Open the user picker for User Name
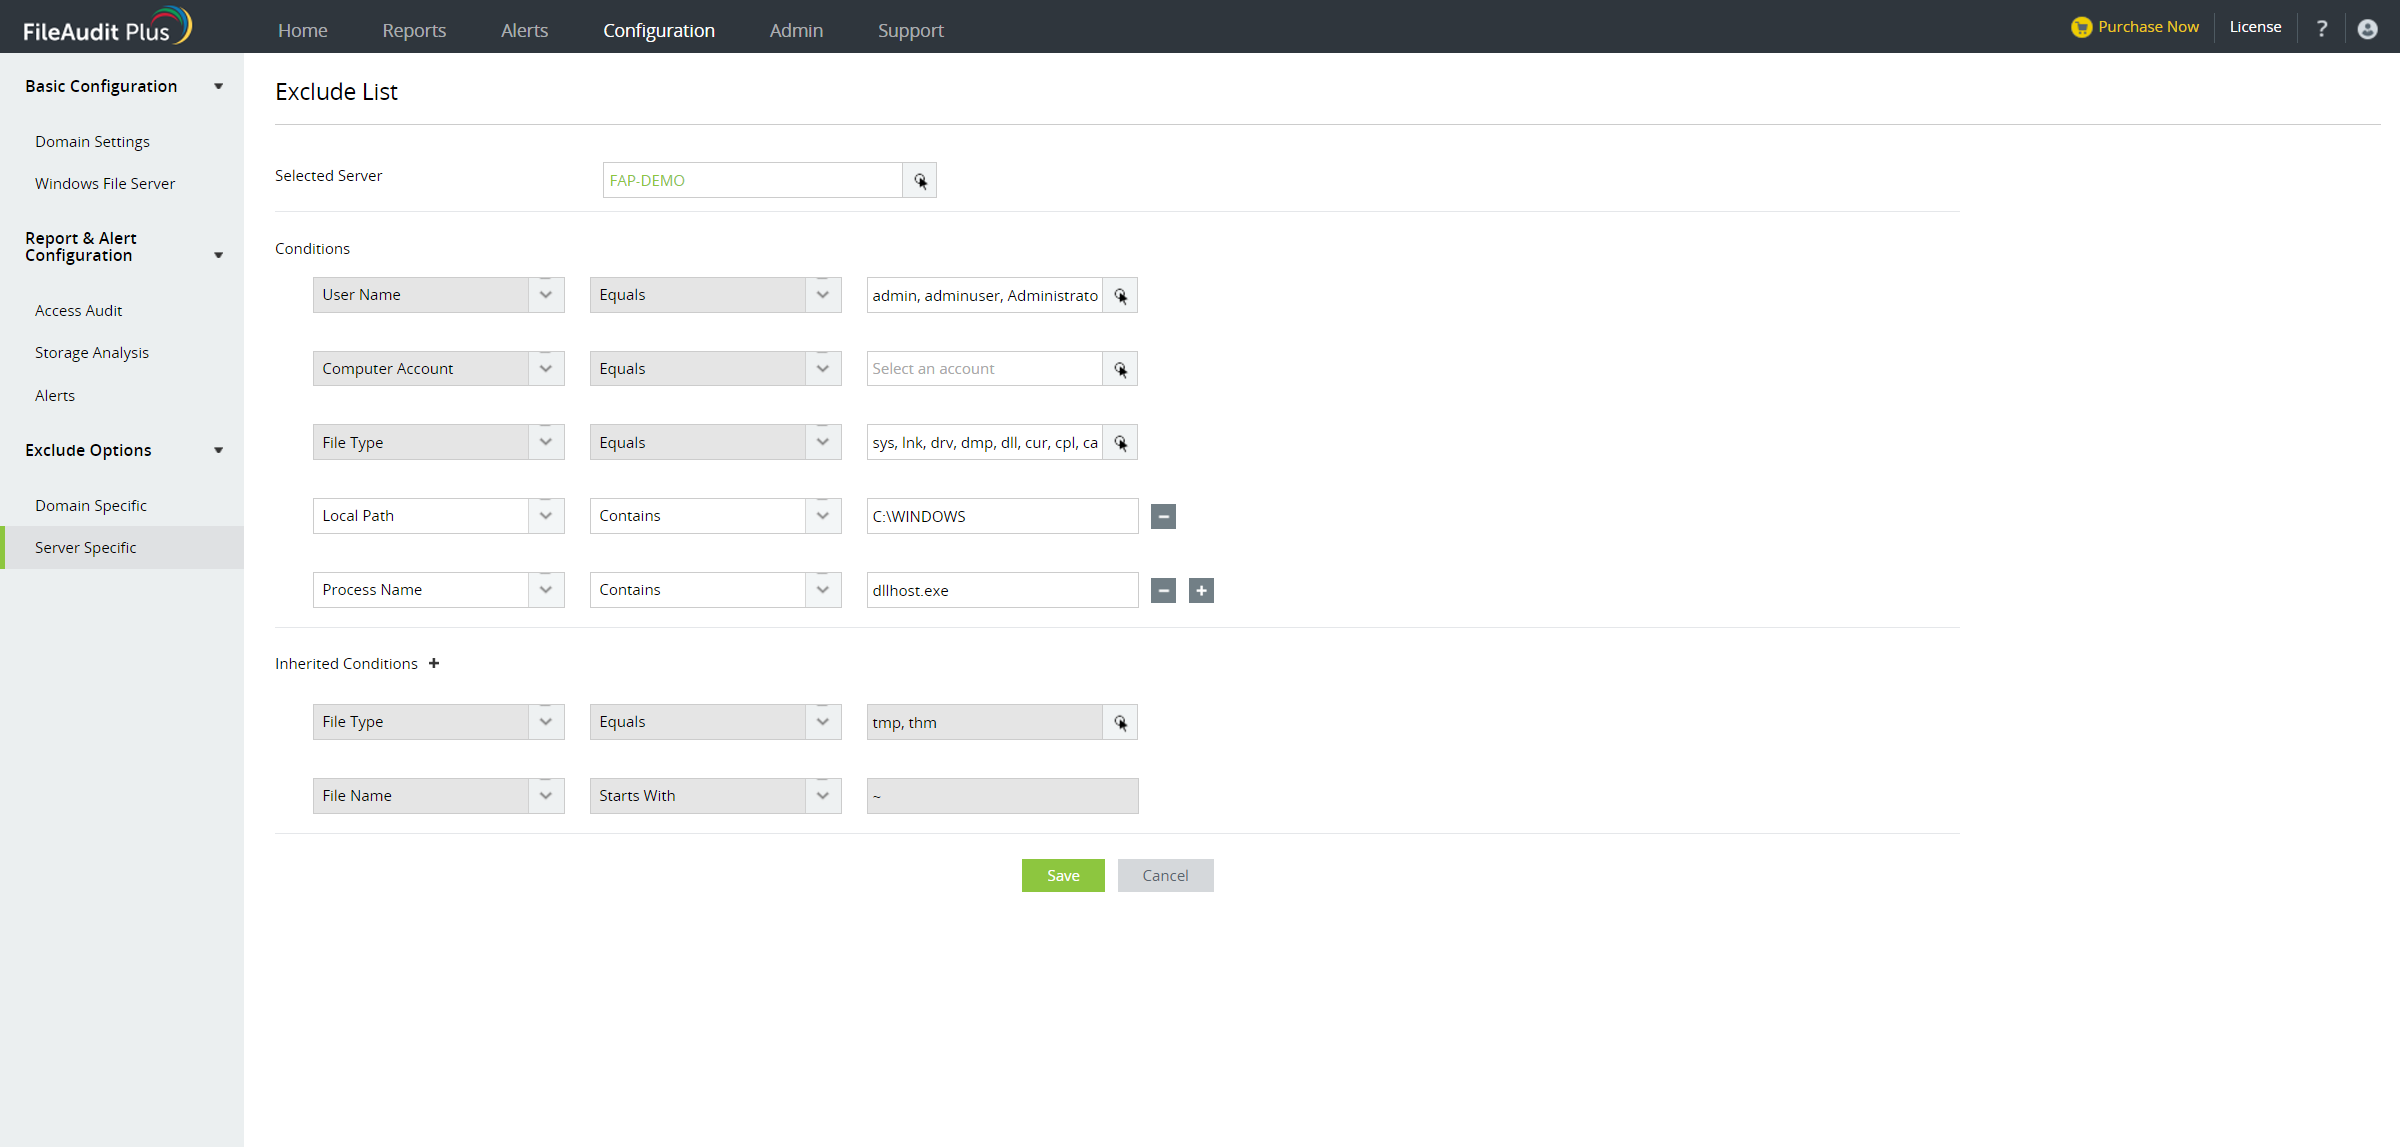 click(1120, 296)
